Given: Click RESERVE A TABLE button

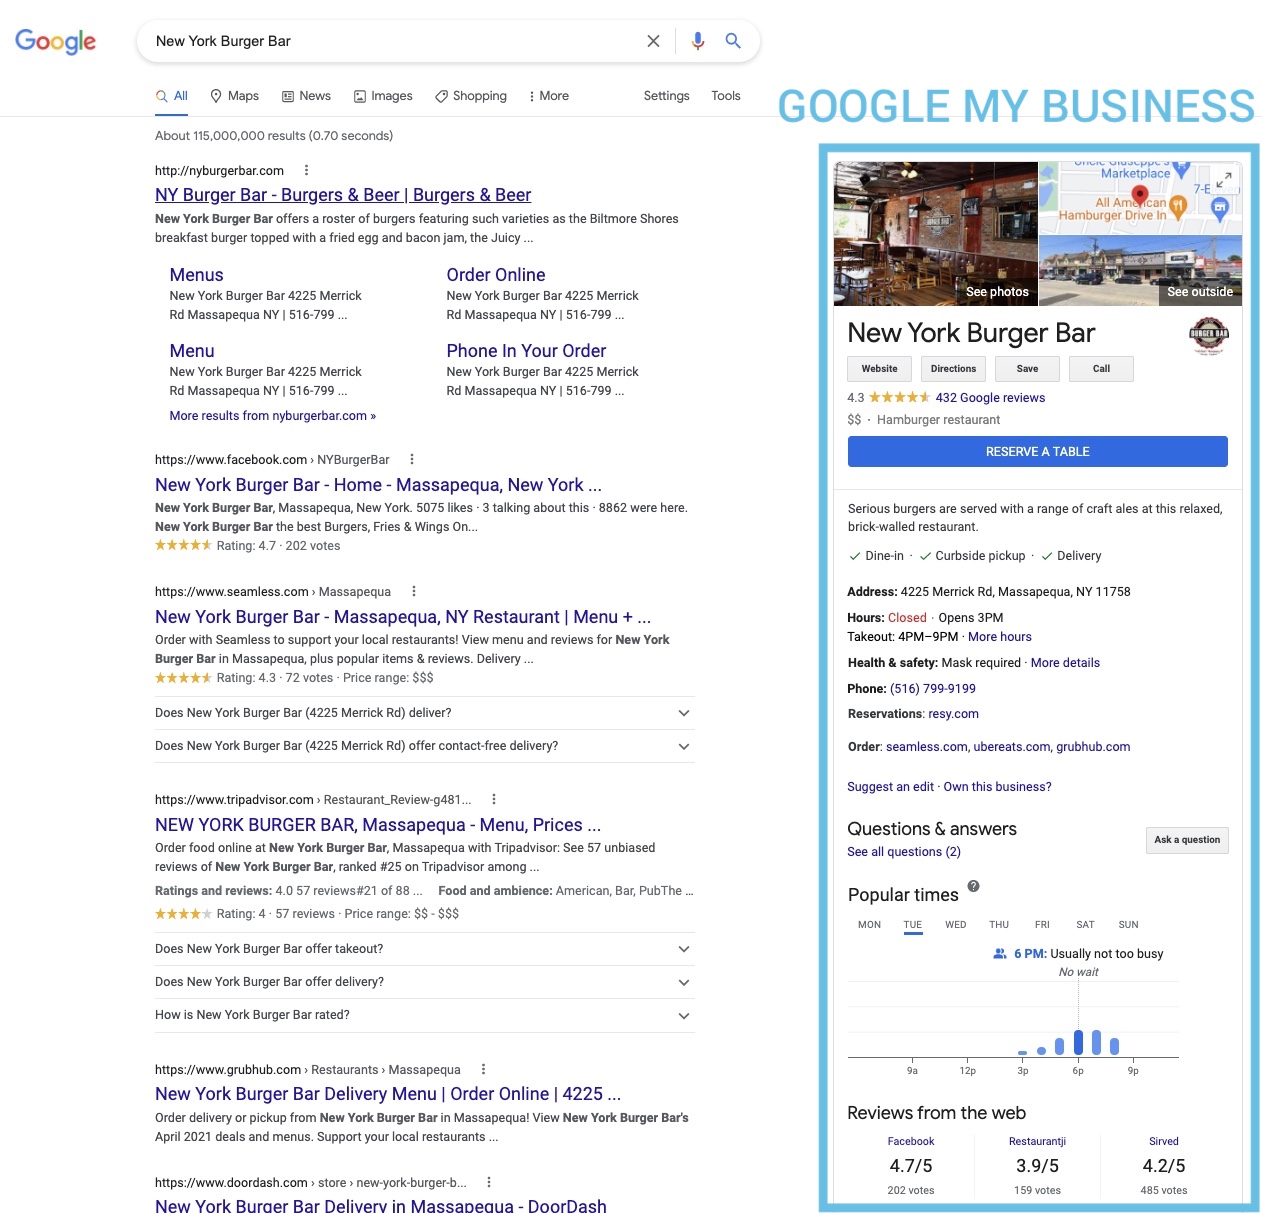Looking at the screenshot, I should [1038, 452].
